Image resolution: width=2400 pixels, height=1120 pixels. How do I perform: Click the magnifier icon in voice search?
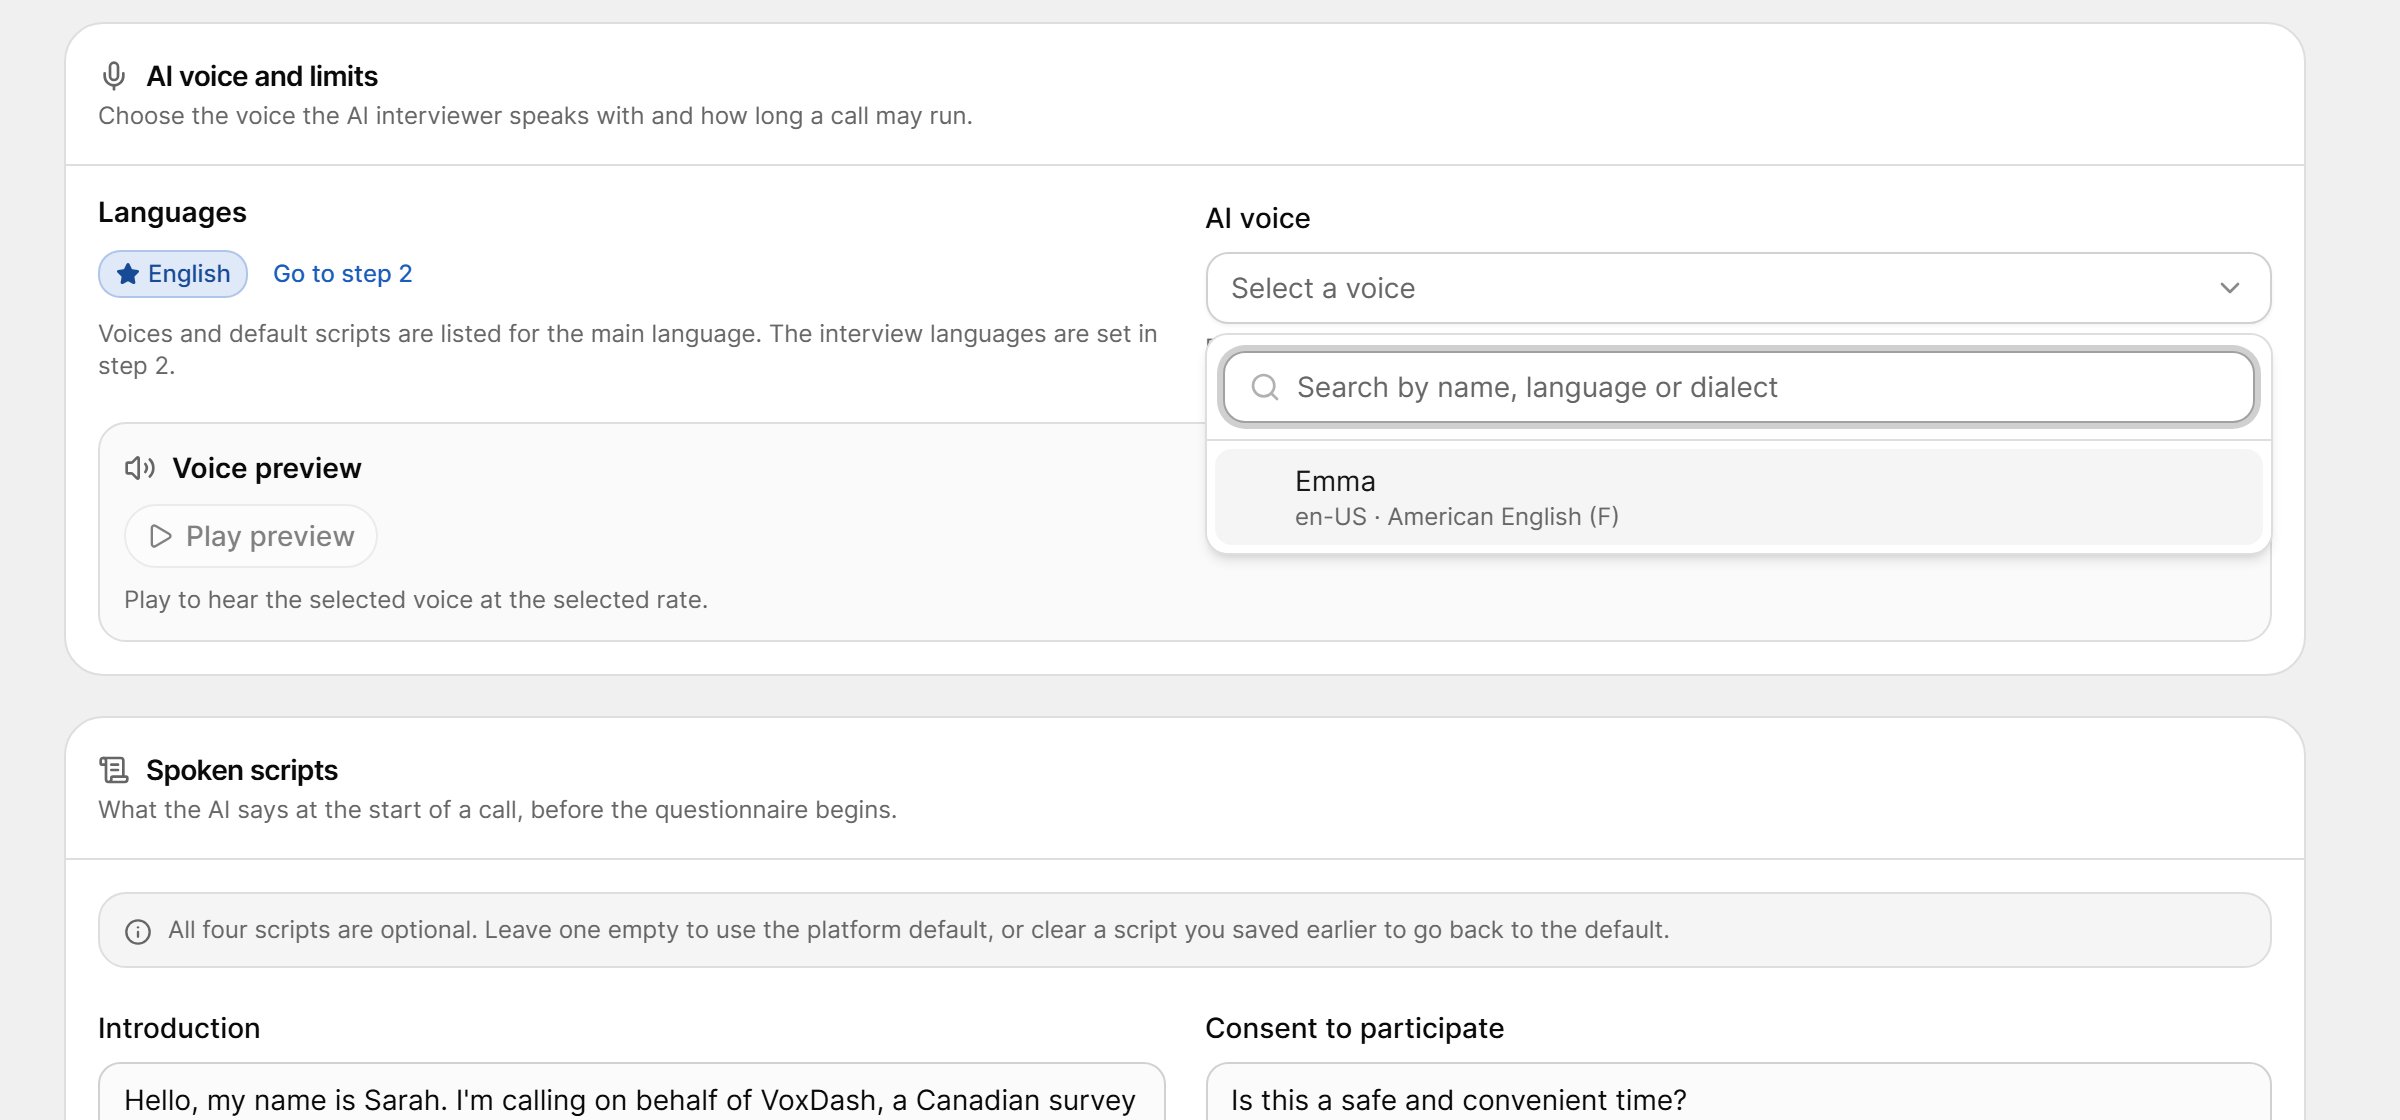pyautogui.click(x=1265, y=387)
